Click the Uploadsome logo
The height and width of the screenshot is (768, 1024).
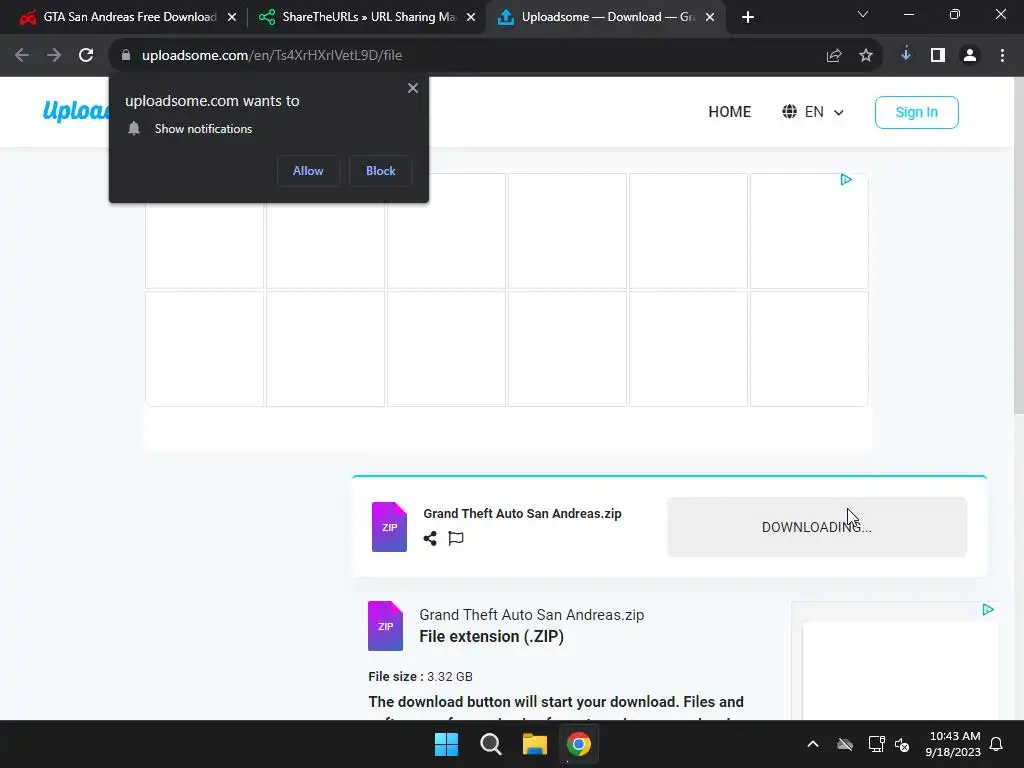coord(75,111)
